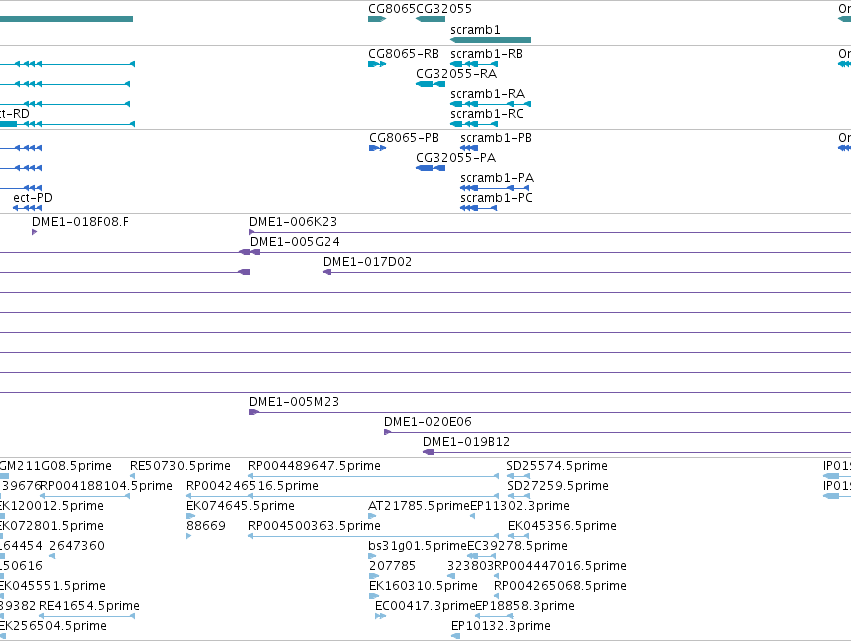Open the EP18858.3prime EST label
This screenshot has height=641, width=851.
pos(525,607)
